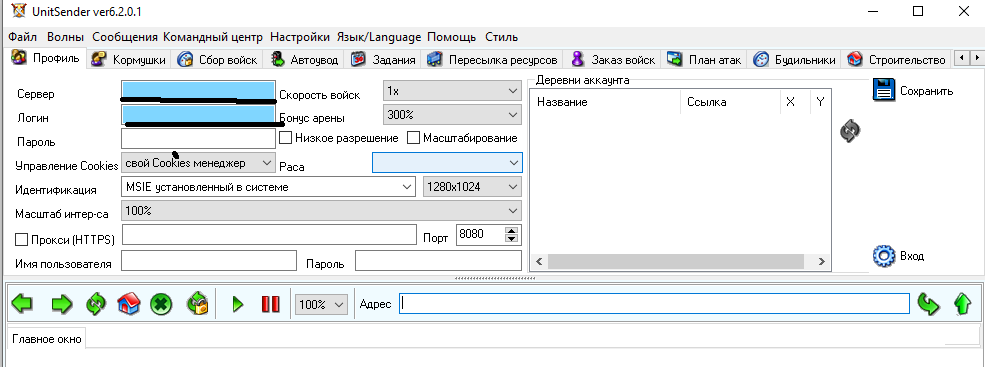Click the UnitSender app icon in title bar
The height and width of the screenshot is (367, 985).
(18, 11)
